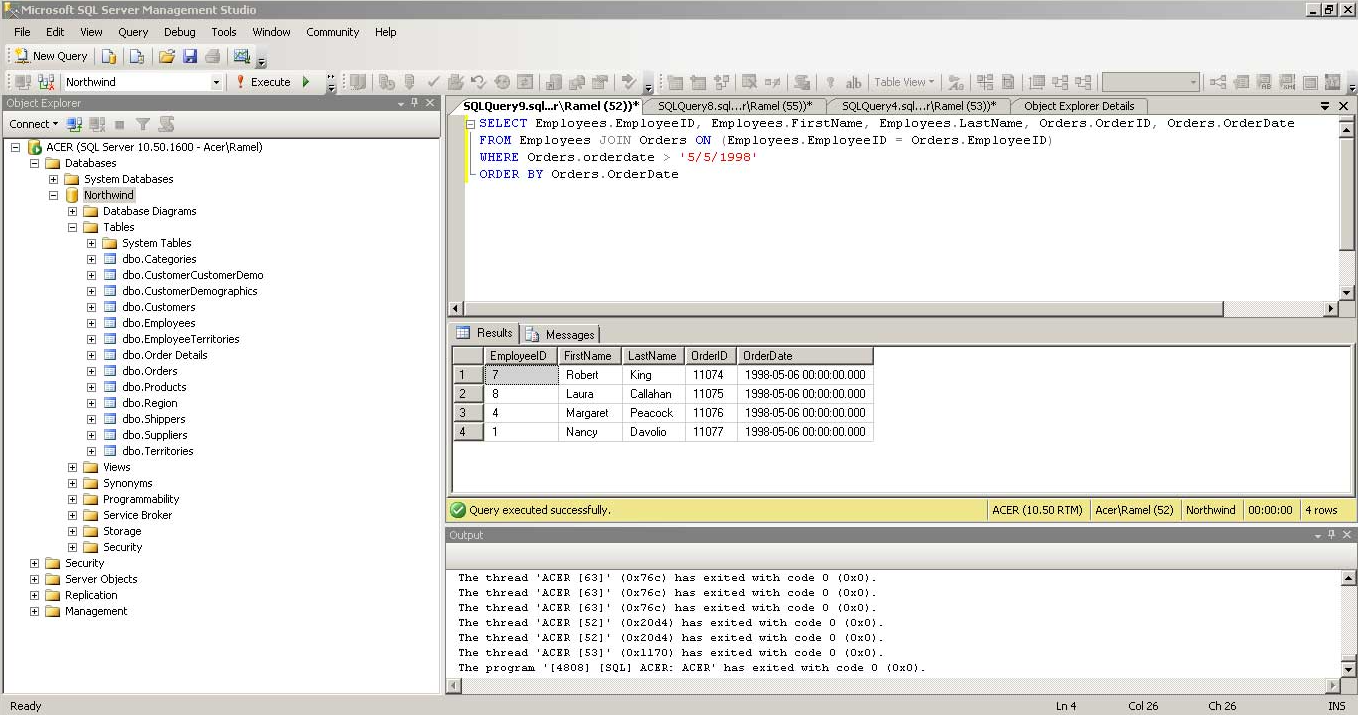
Task: Expand the dbo.Employees table node
Action: click(92, 323)
